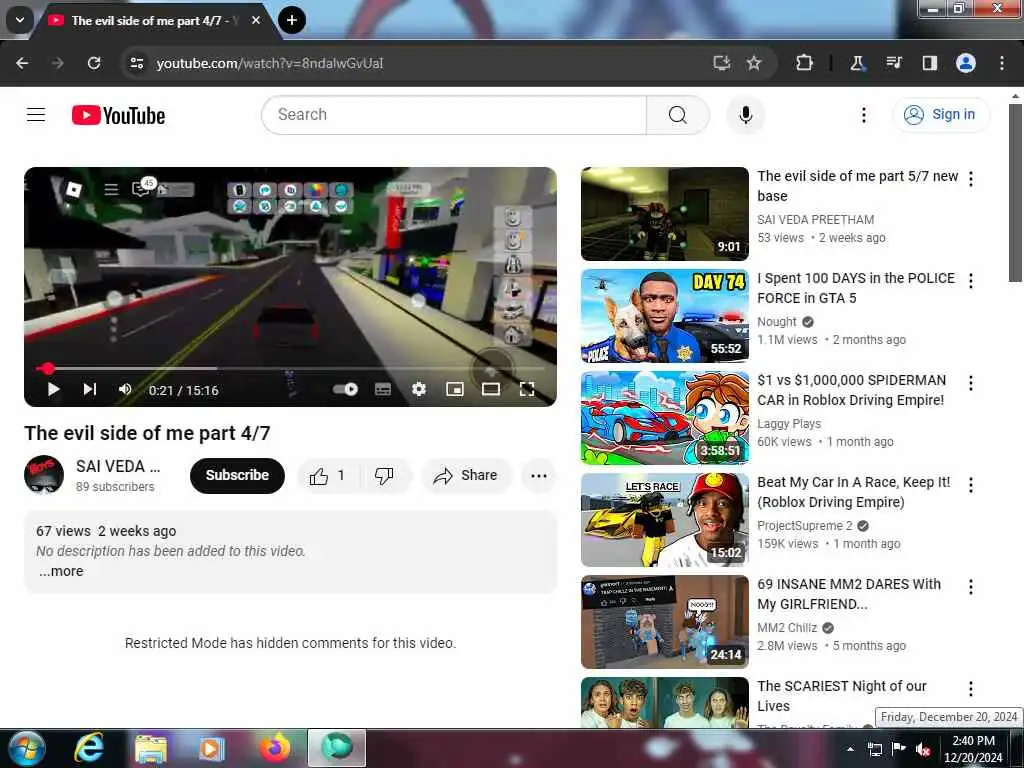Open YouTube settings three-dot menu beside Sign in
Screen dimensions: 1024x768
[863, 115]
